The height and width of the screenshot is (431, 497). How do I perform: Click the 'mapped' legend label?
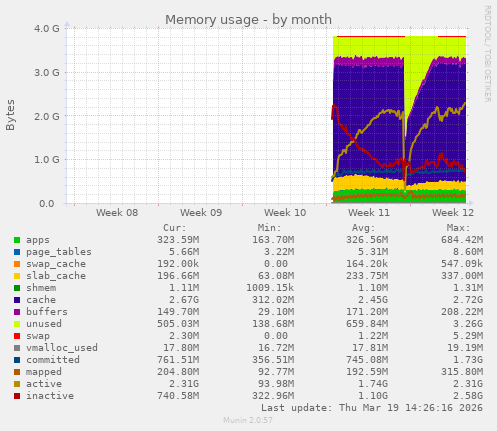point(44,372)
